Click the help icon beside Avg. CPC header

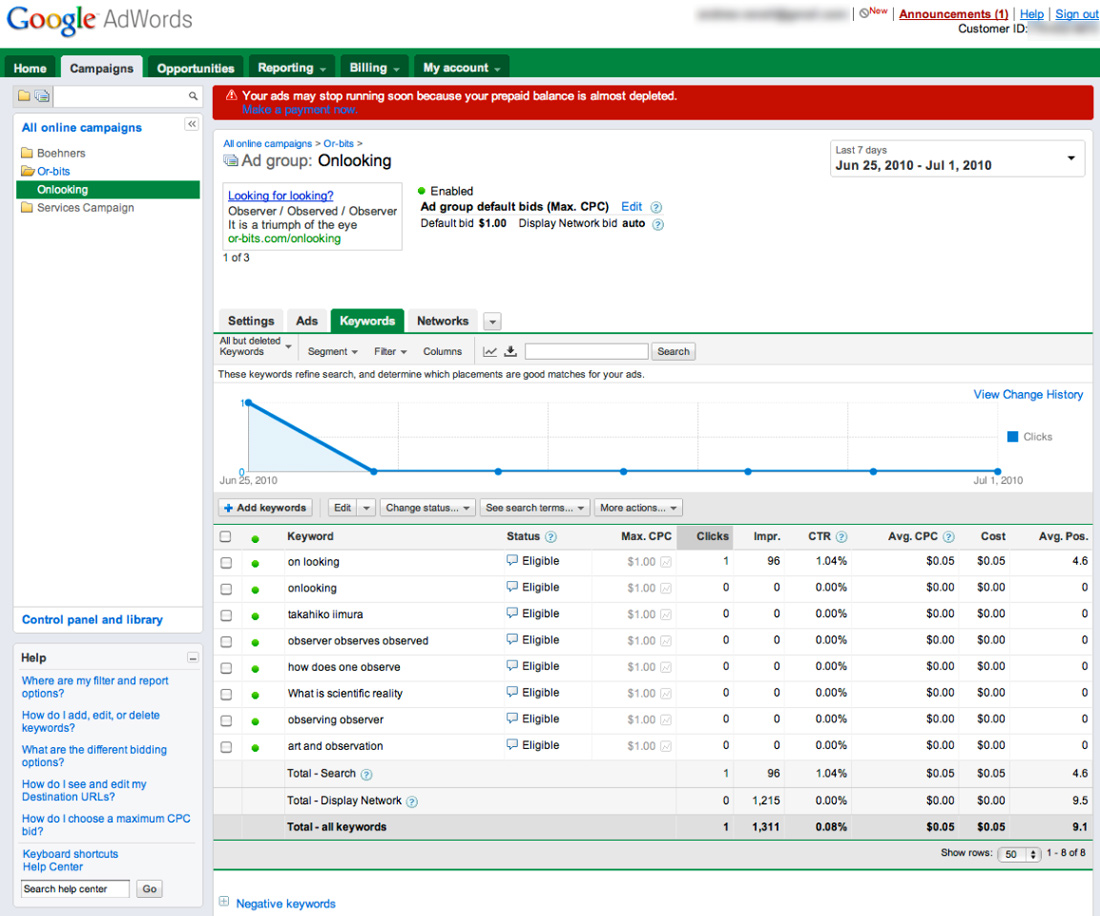click(948, 537)
